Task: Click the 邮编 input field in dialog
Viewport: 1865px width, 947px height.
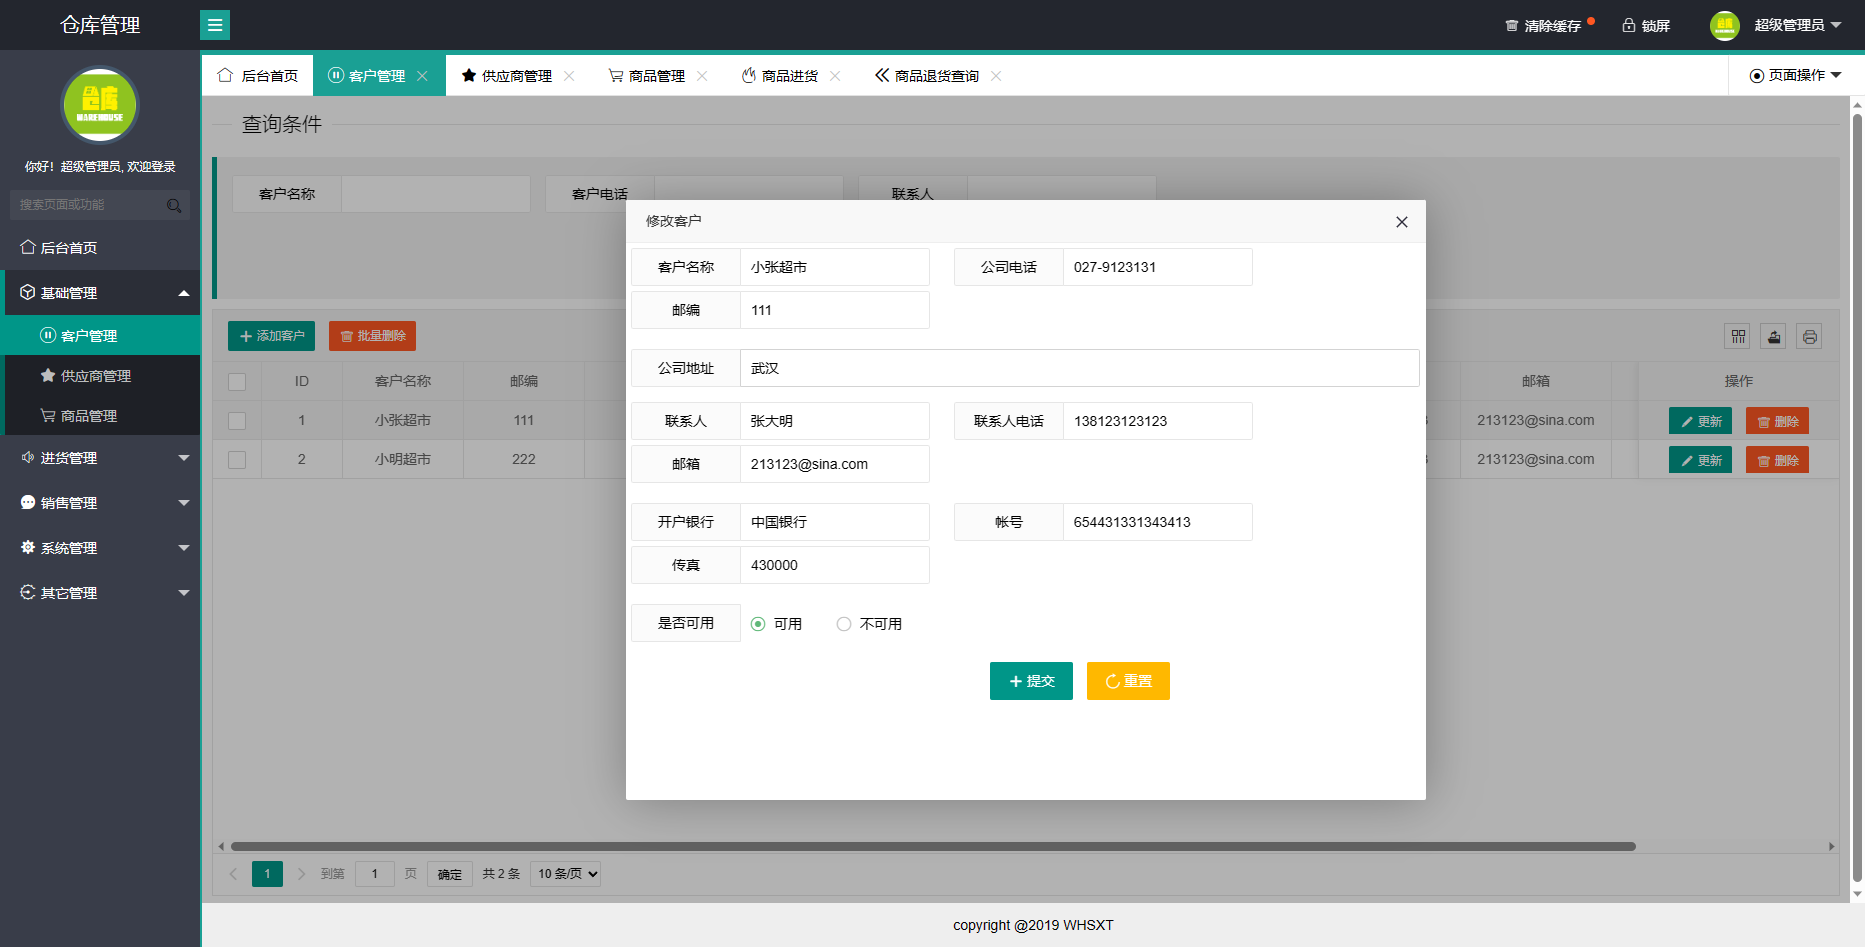Action: (x=834, y=310)
